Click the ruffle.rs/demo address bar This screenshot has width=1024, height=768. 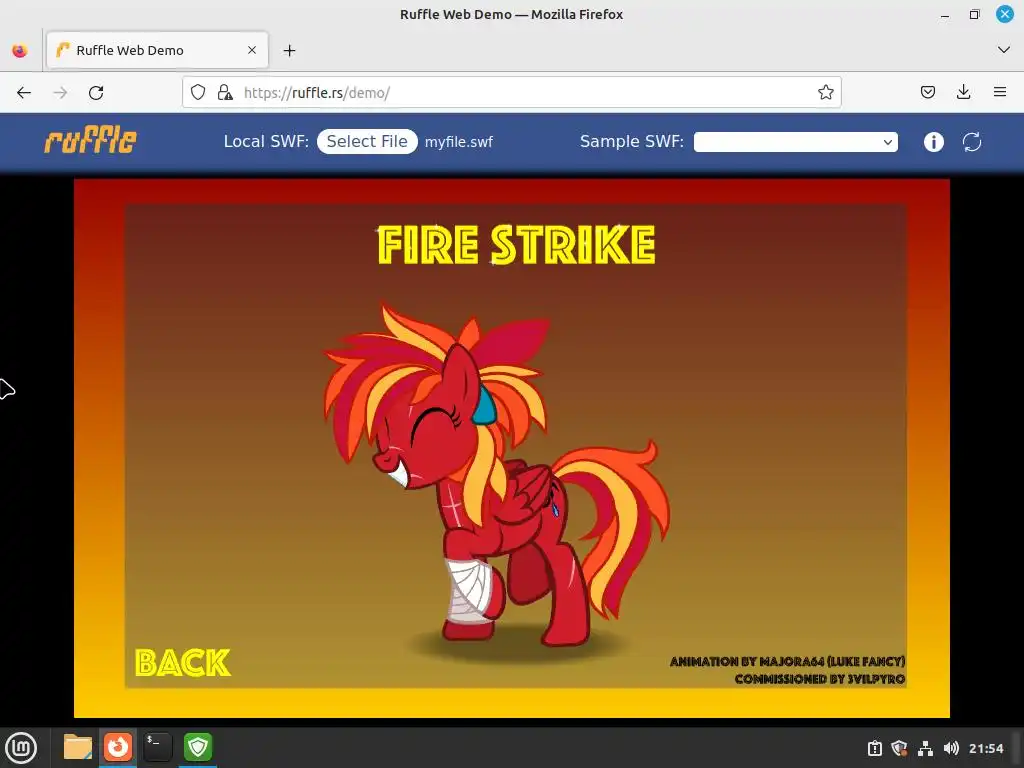tap(512, 93)
